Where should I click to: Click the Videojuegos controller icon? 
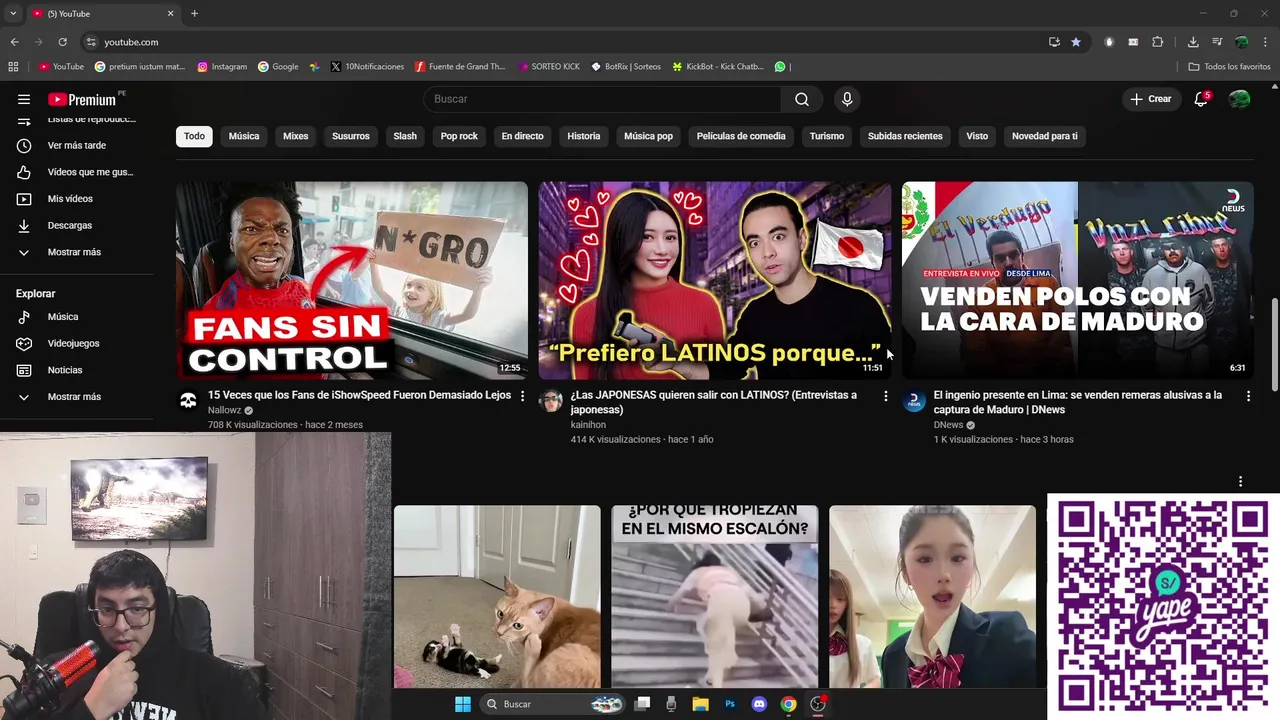24,343
